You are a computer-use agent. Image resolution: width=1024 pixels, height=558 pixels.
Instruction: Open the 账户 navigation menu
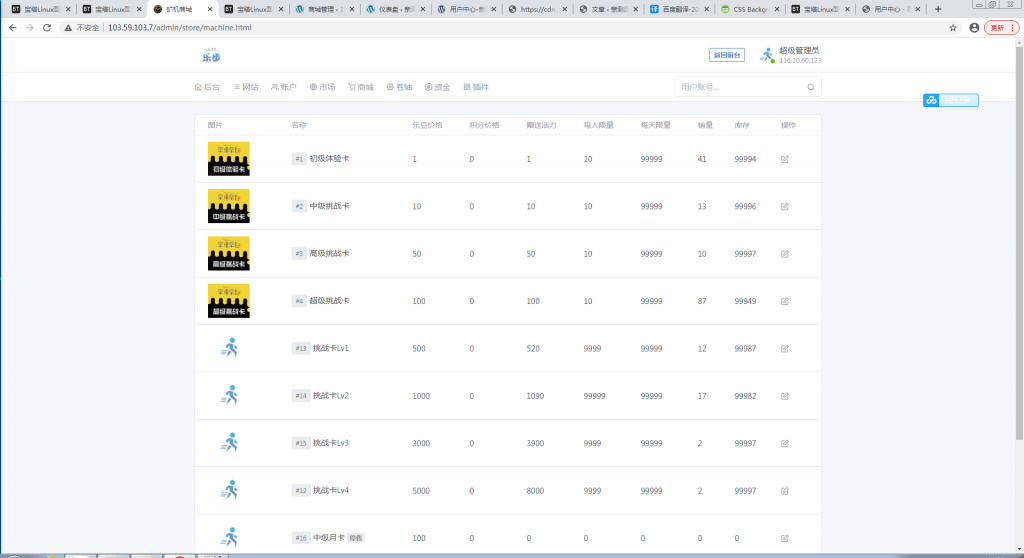coord(283,88)
